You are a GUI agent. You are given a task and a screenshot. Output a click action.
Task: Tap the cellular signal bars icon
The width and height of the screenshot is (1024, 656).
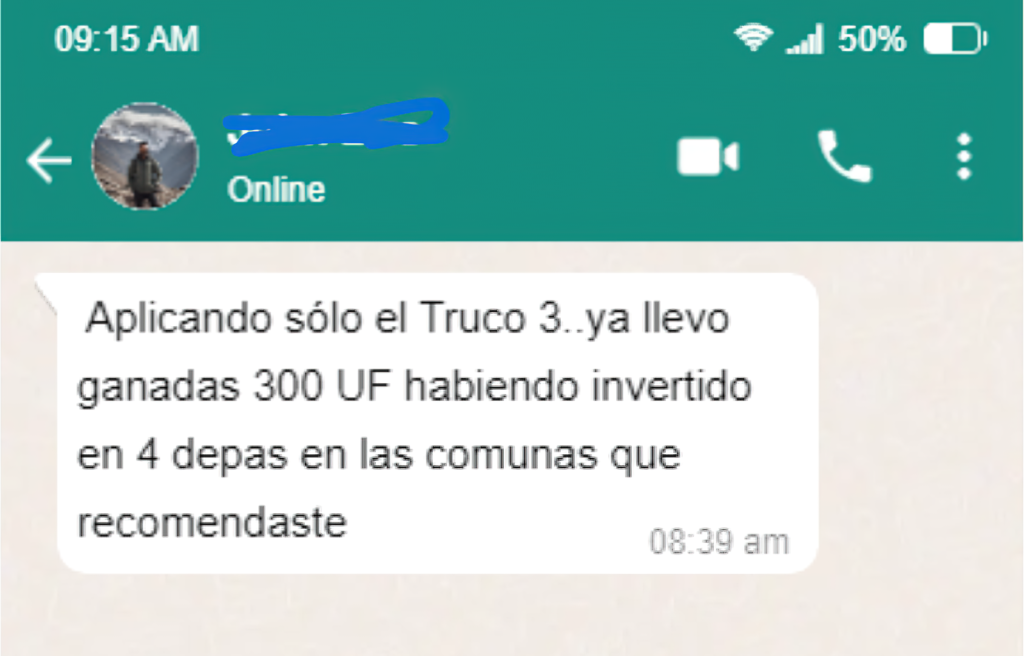[x=804, y=39]
